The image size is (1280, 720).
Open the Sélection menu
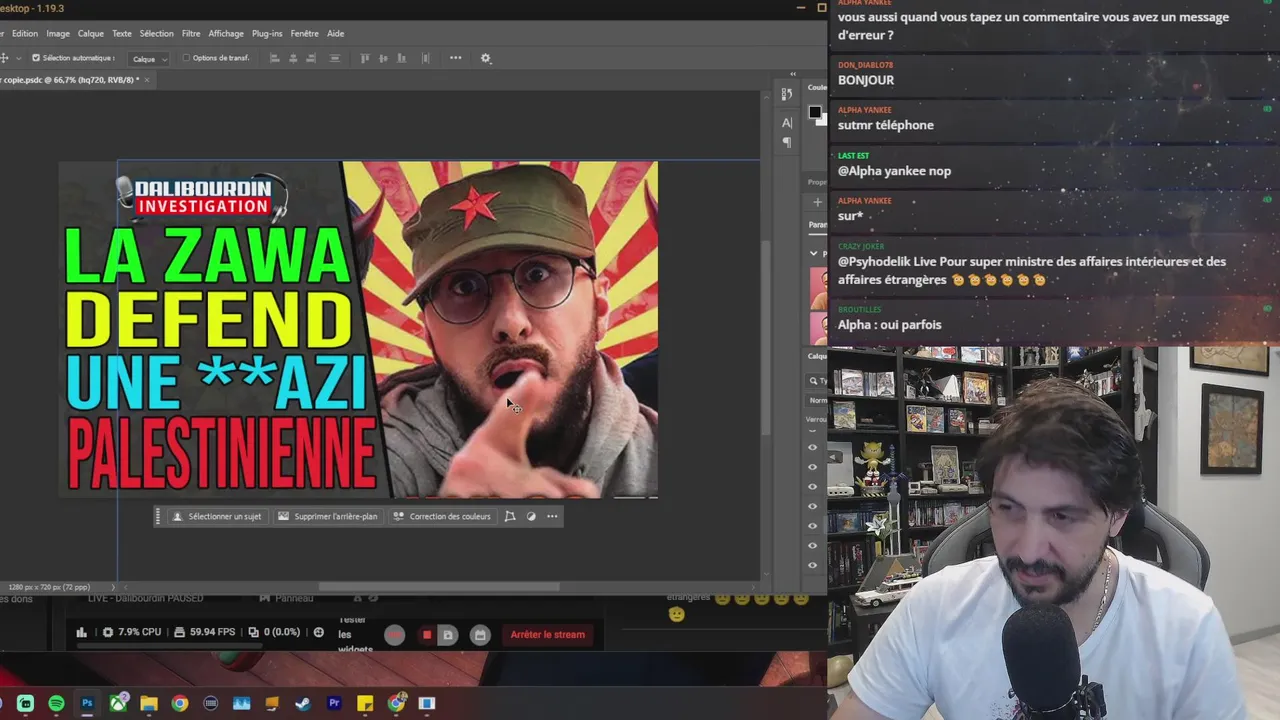tap(157, 33)
